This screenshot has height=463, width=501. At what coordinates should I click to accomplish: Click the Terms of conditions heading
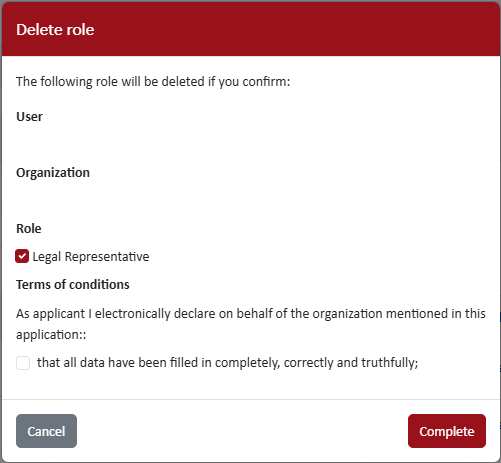pos(73,285)
